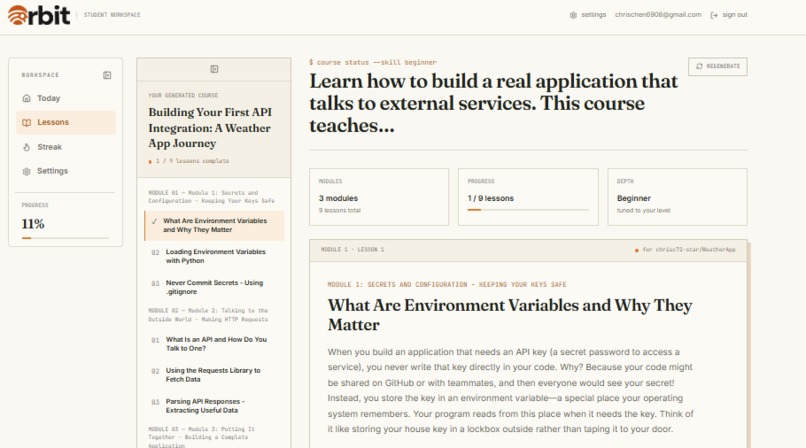The image size is (806, 448).
Task: Click the MODULE 1 · LESSON 1 label
Action: [353, 249]
